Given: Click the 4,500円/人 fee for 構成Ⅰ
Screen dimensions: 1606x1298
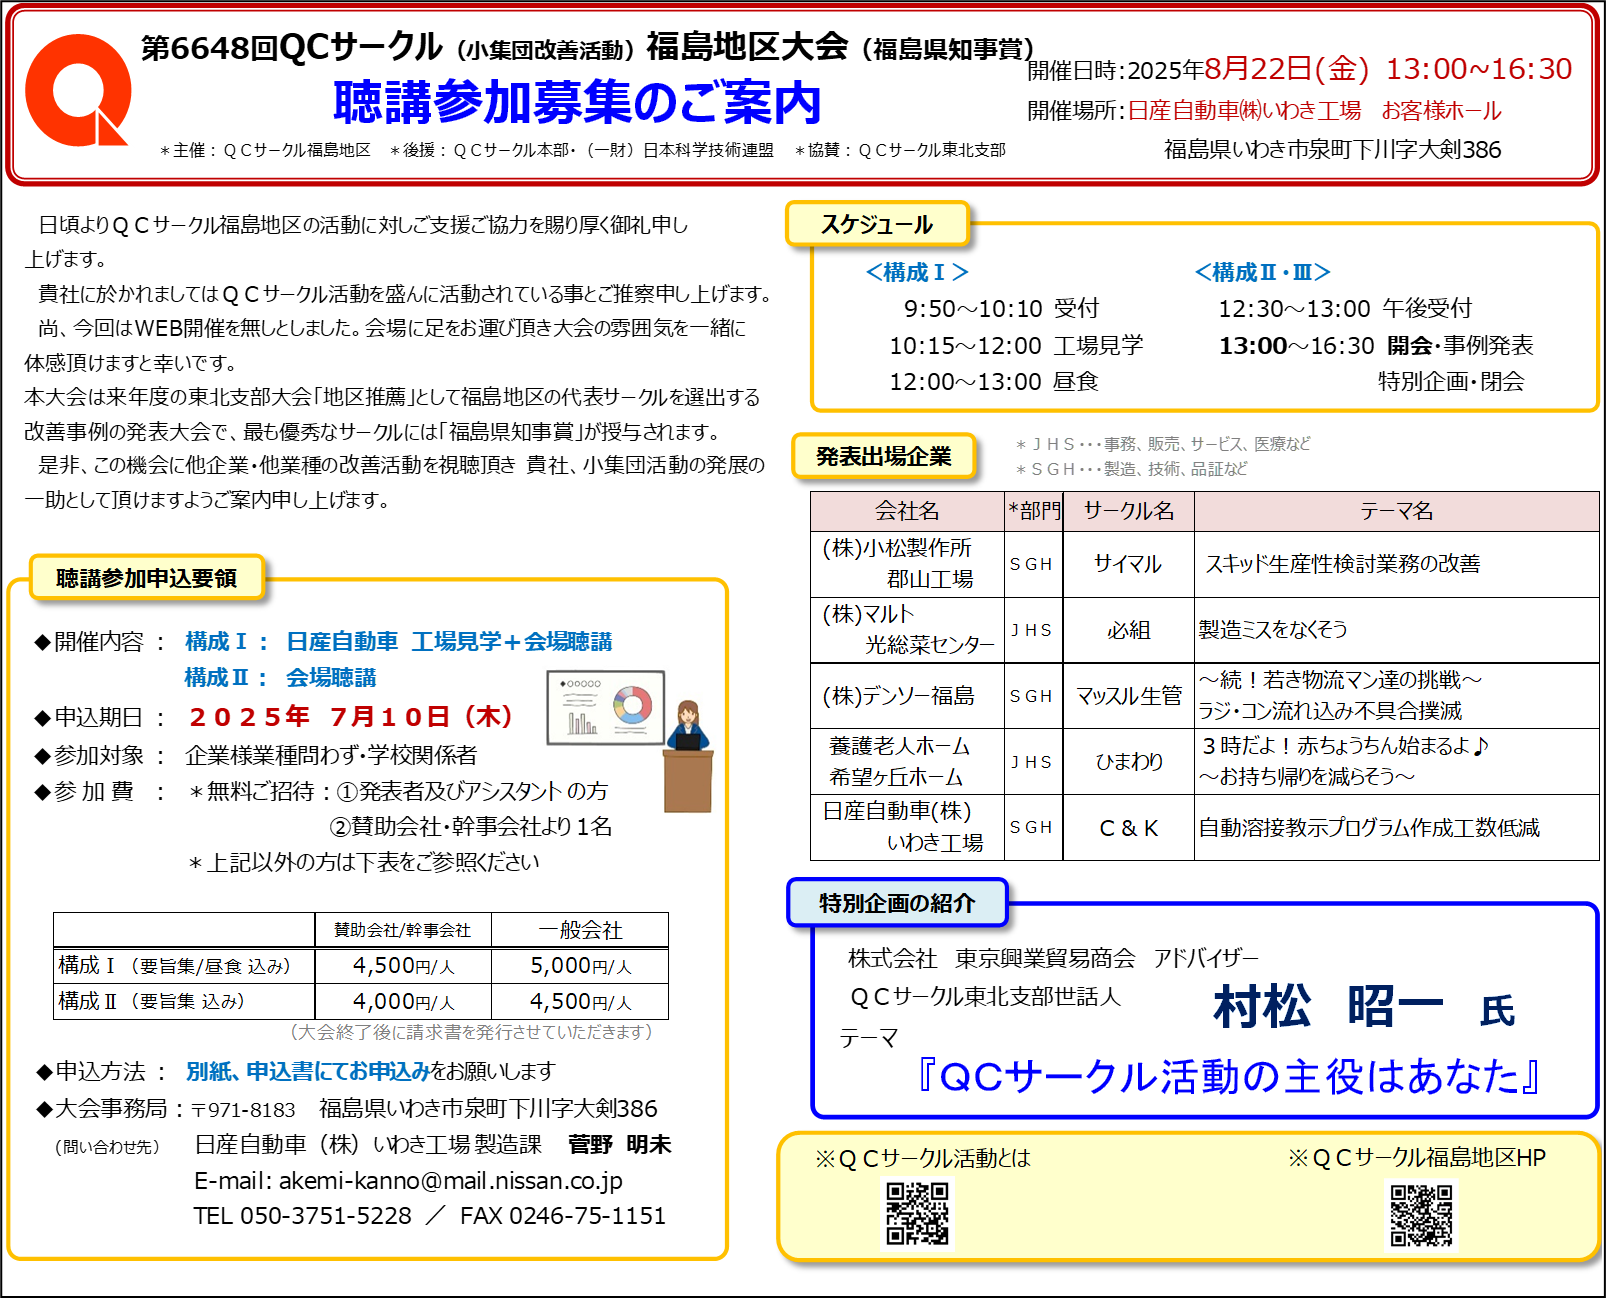Looking at the screenshot, I should pos(403,966).
